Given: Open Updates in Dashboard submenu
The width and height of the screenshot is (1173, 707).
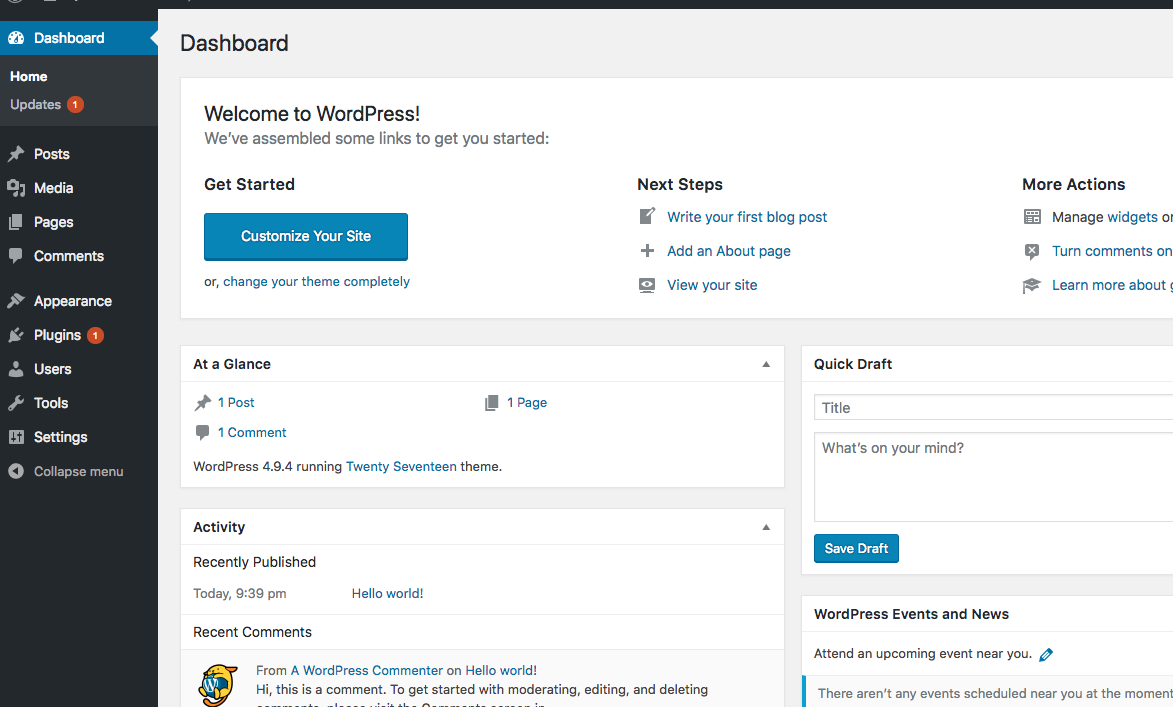Looking at the screenshot, I should 35,105.
